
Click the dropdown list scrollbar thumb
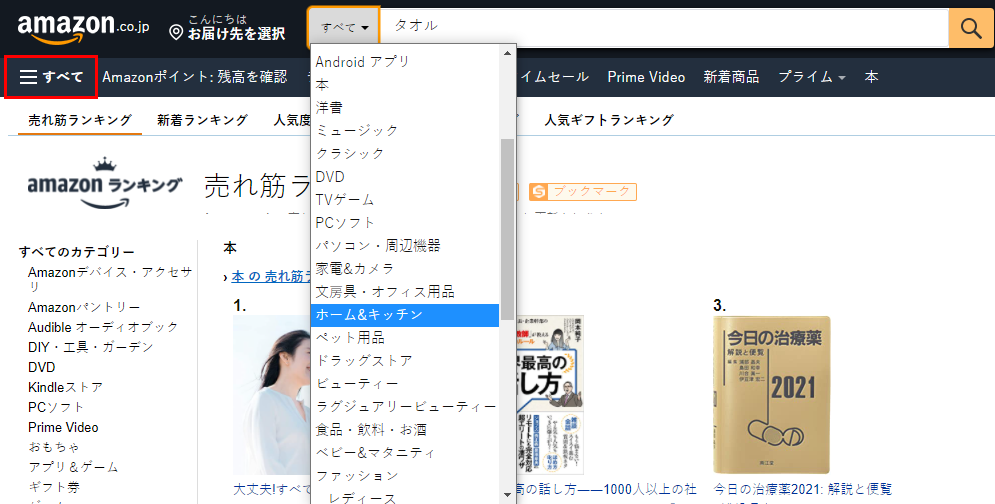point(507,229)
